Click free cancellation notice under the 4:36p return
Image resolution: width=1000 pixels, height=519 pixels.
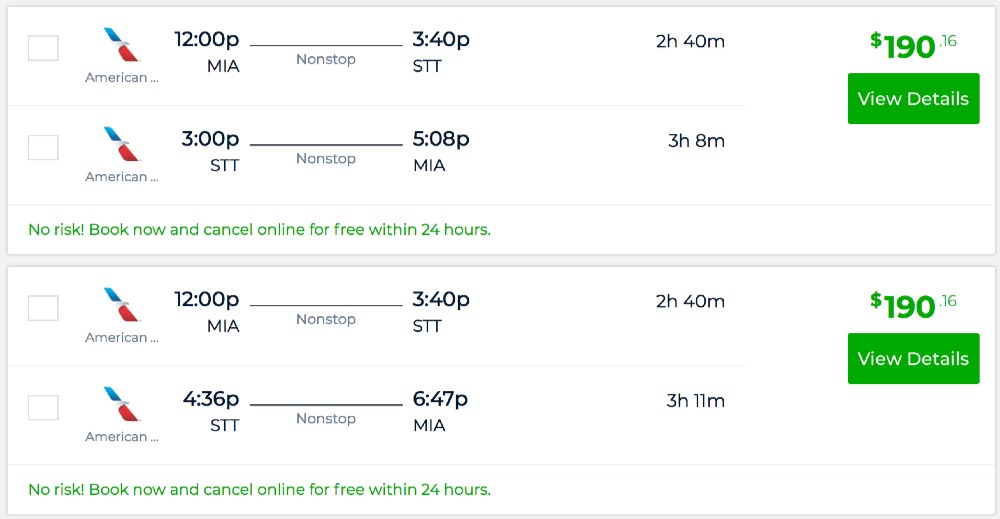point(259,490)
